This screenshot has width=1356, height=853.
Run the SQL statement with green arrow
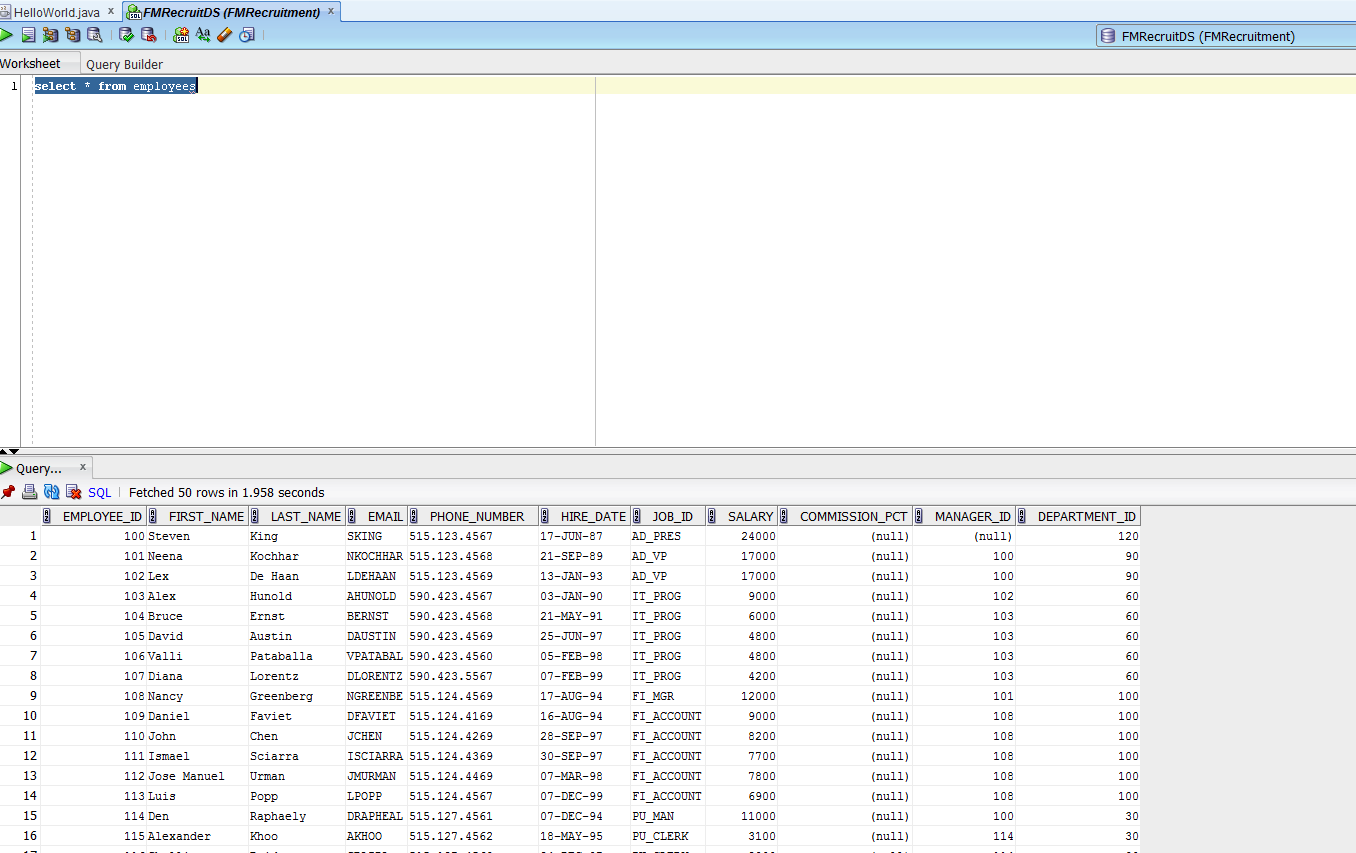6,34
